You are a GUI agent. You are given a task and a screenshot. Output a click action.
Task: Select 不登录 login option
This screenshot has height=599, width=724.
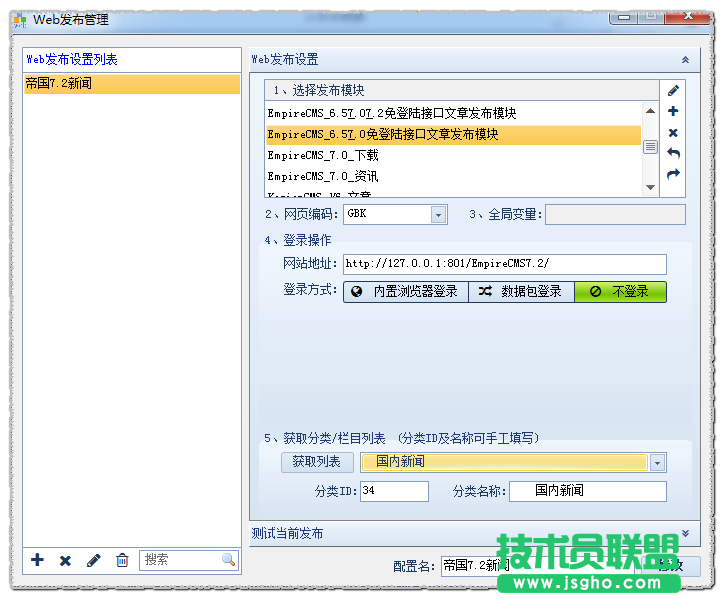point(620,292)
